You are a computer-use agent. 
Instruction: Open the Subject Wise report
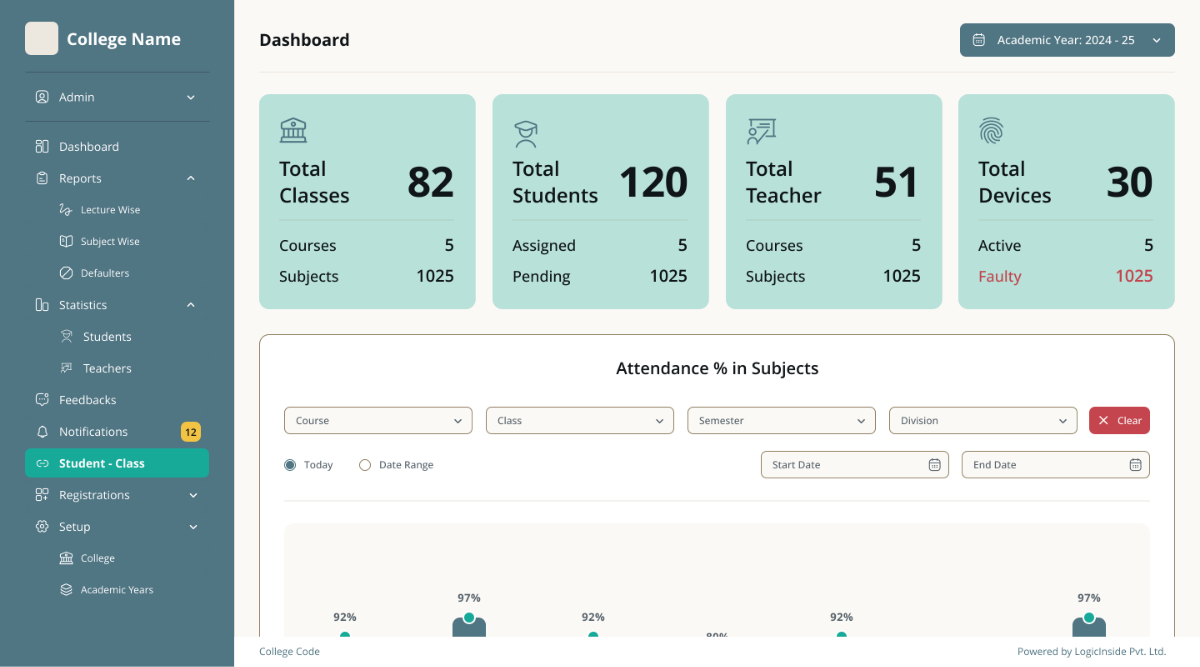point(110,242)
